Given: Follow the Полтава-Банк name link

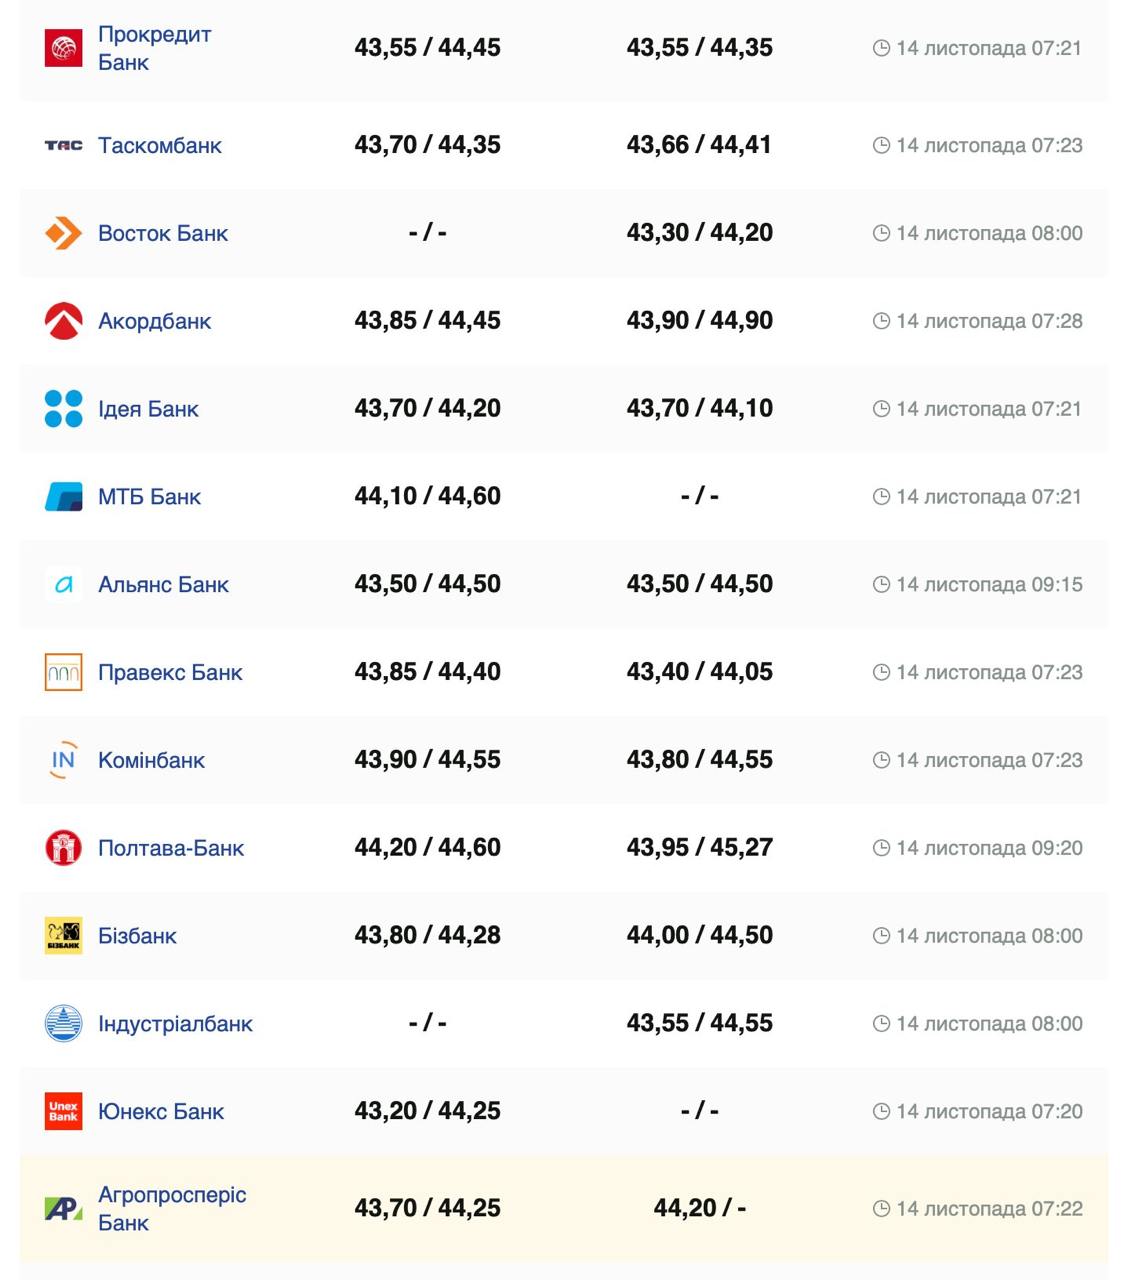Looking at the screenshot, I should (x=171, y=848).
